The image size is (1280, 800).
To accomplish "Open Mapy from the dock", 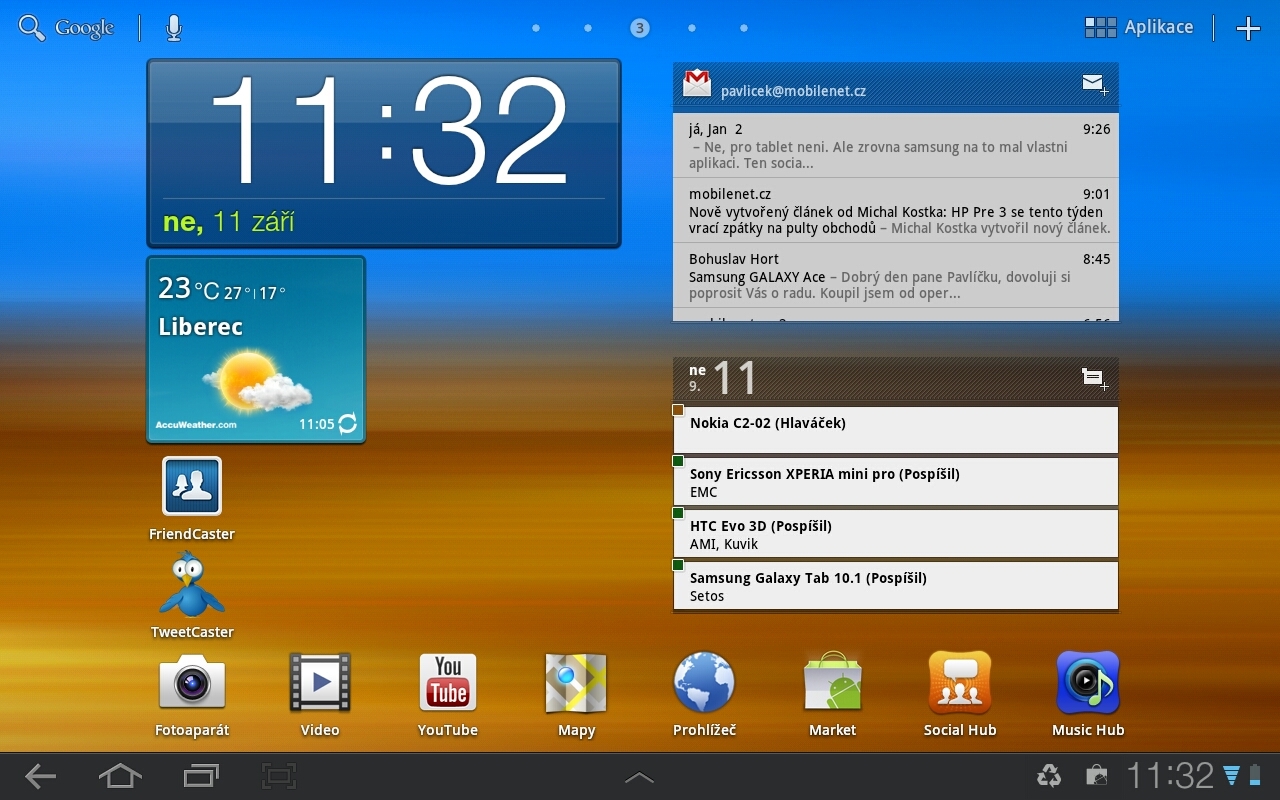I will (x=575, y=685).
